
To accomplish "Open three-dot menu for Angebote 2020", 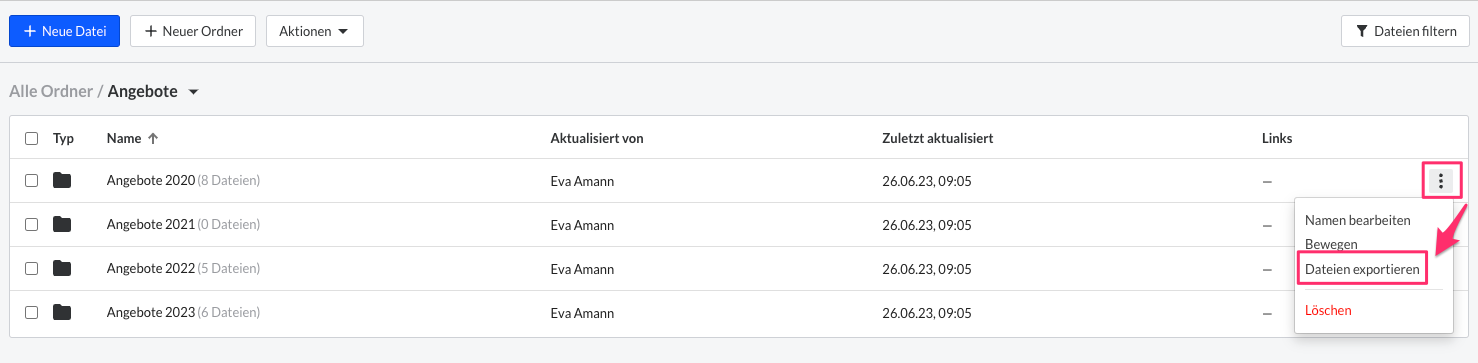I will click(1440, 181).
